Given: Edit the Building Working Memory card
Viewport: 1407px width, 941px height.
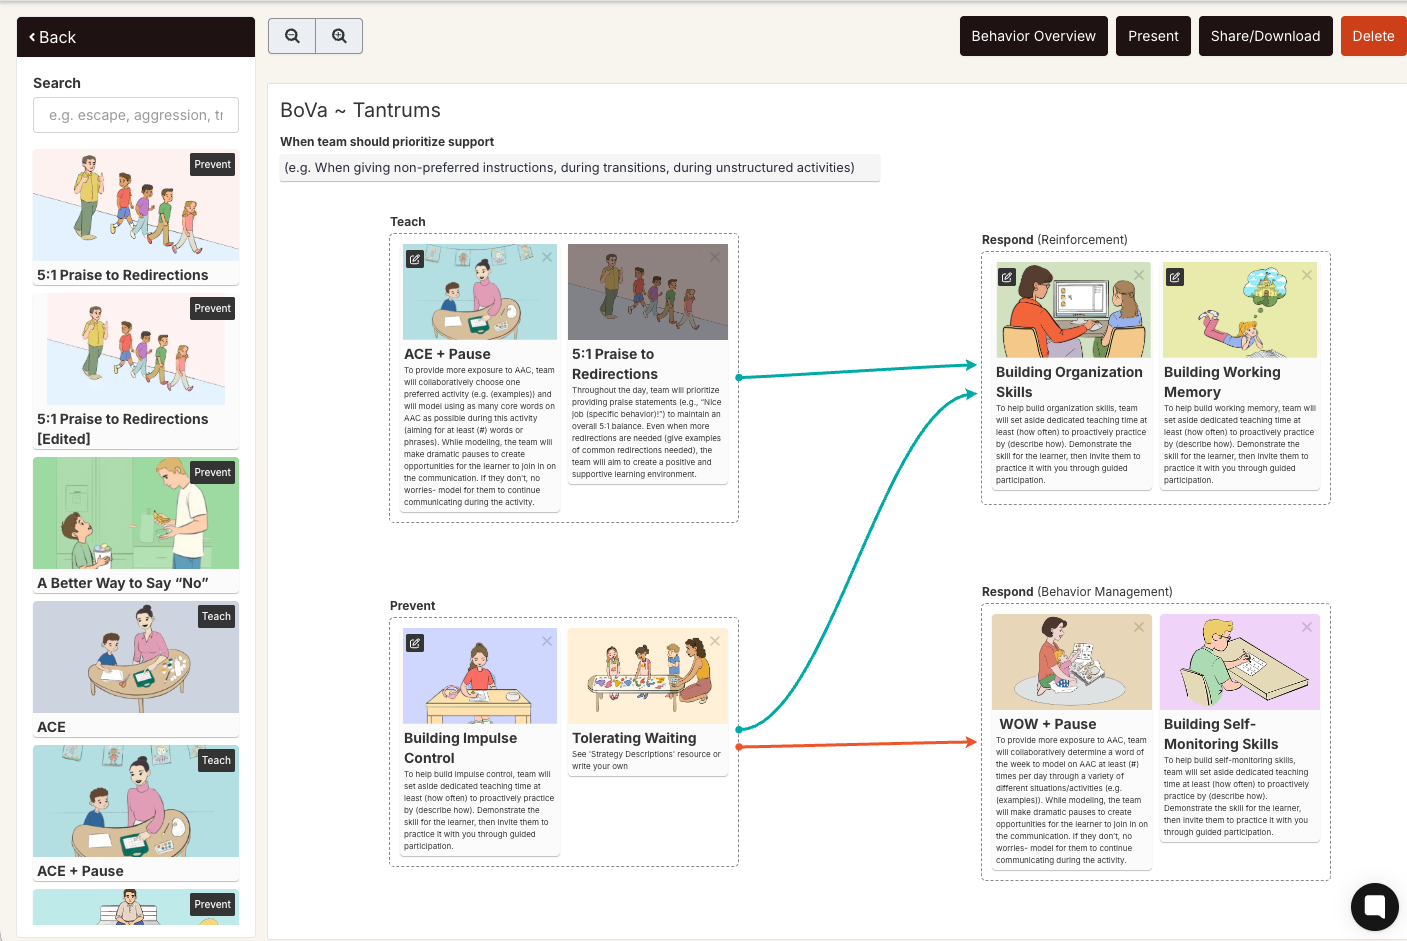Looking at the screenshot, I should [1175, 277].
